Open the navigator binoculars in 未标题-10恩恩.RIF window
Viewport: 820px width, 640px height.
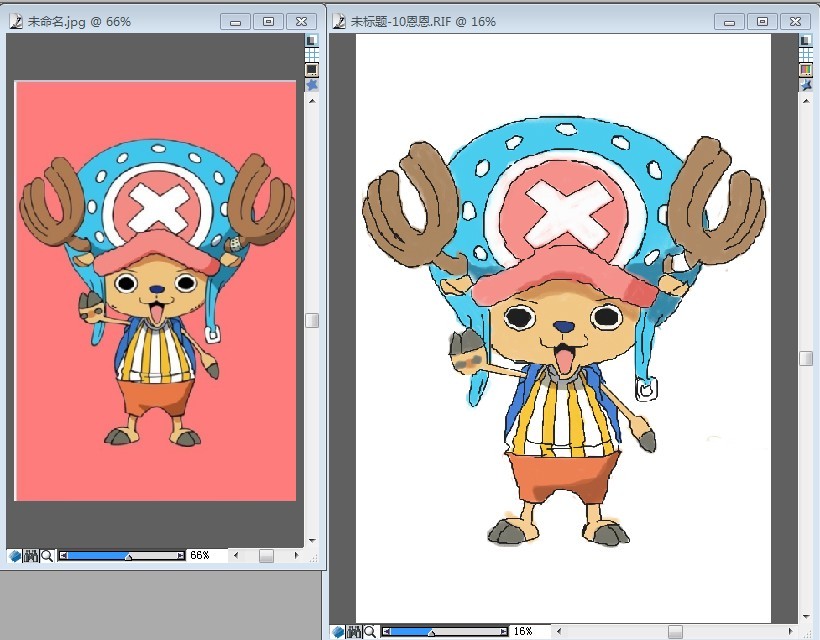(x=354, y=632)
